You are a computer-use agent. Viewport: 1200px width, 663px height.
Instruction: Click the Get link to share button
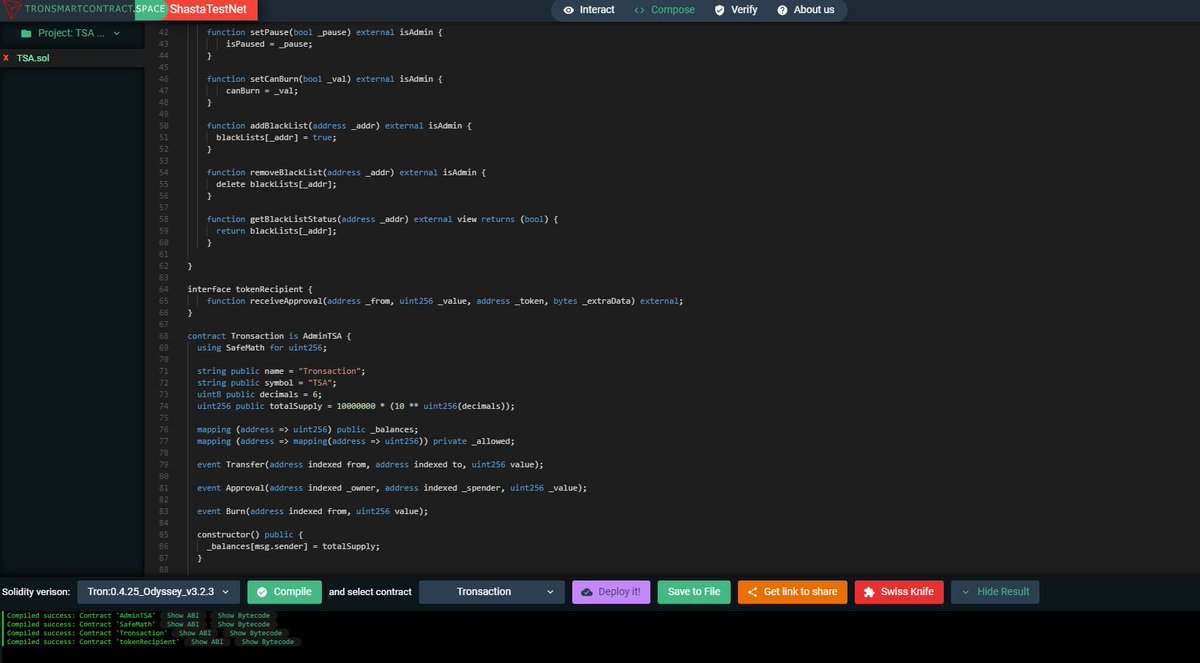pos(792,592)
